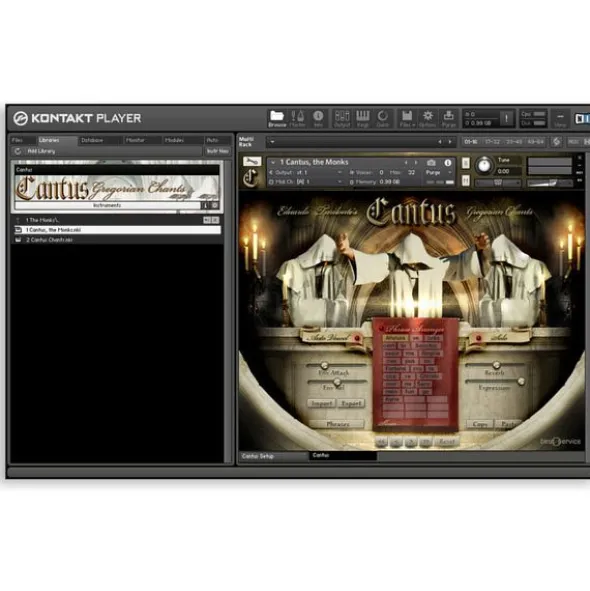Image resolution: width=590 pixels, height=591 pixels.
Task: Select 2 Cantus Chants instrument row
Action: tap(116, 240)
